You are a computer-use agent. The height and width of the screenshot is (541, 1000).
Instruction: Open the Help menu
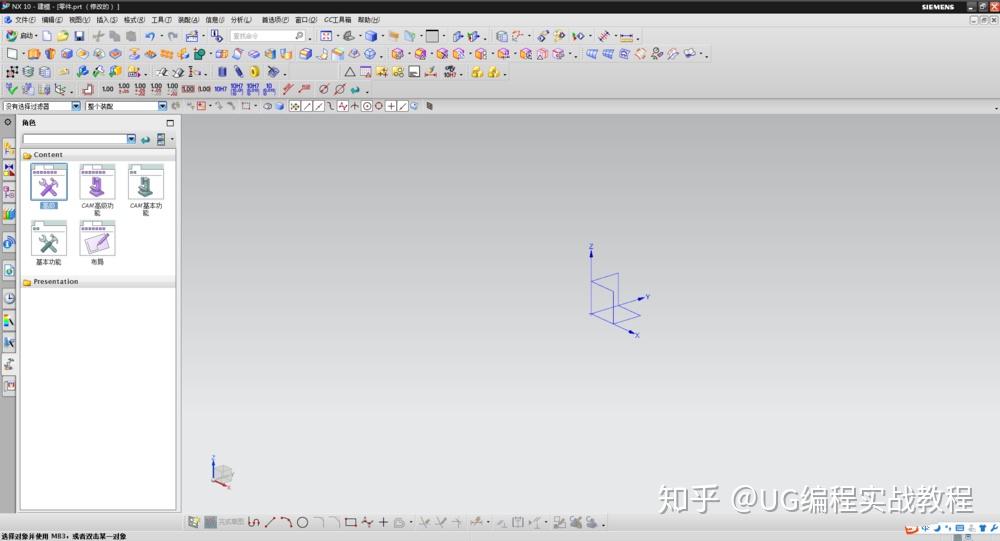[368, 20]
